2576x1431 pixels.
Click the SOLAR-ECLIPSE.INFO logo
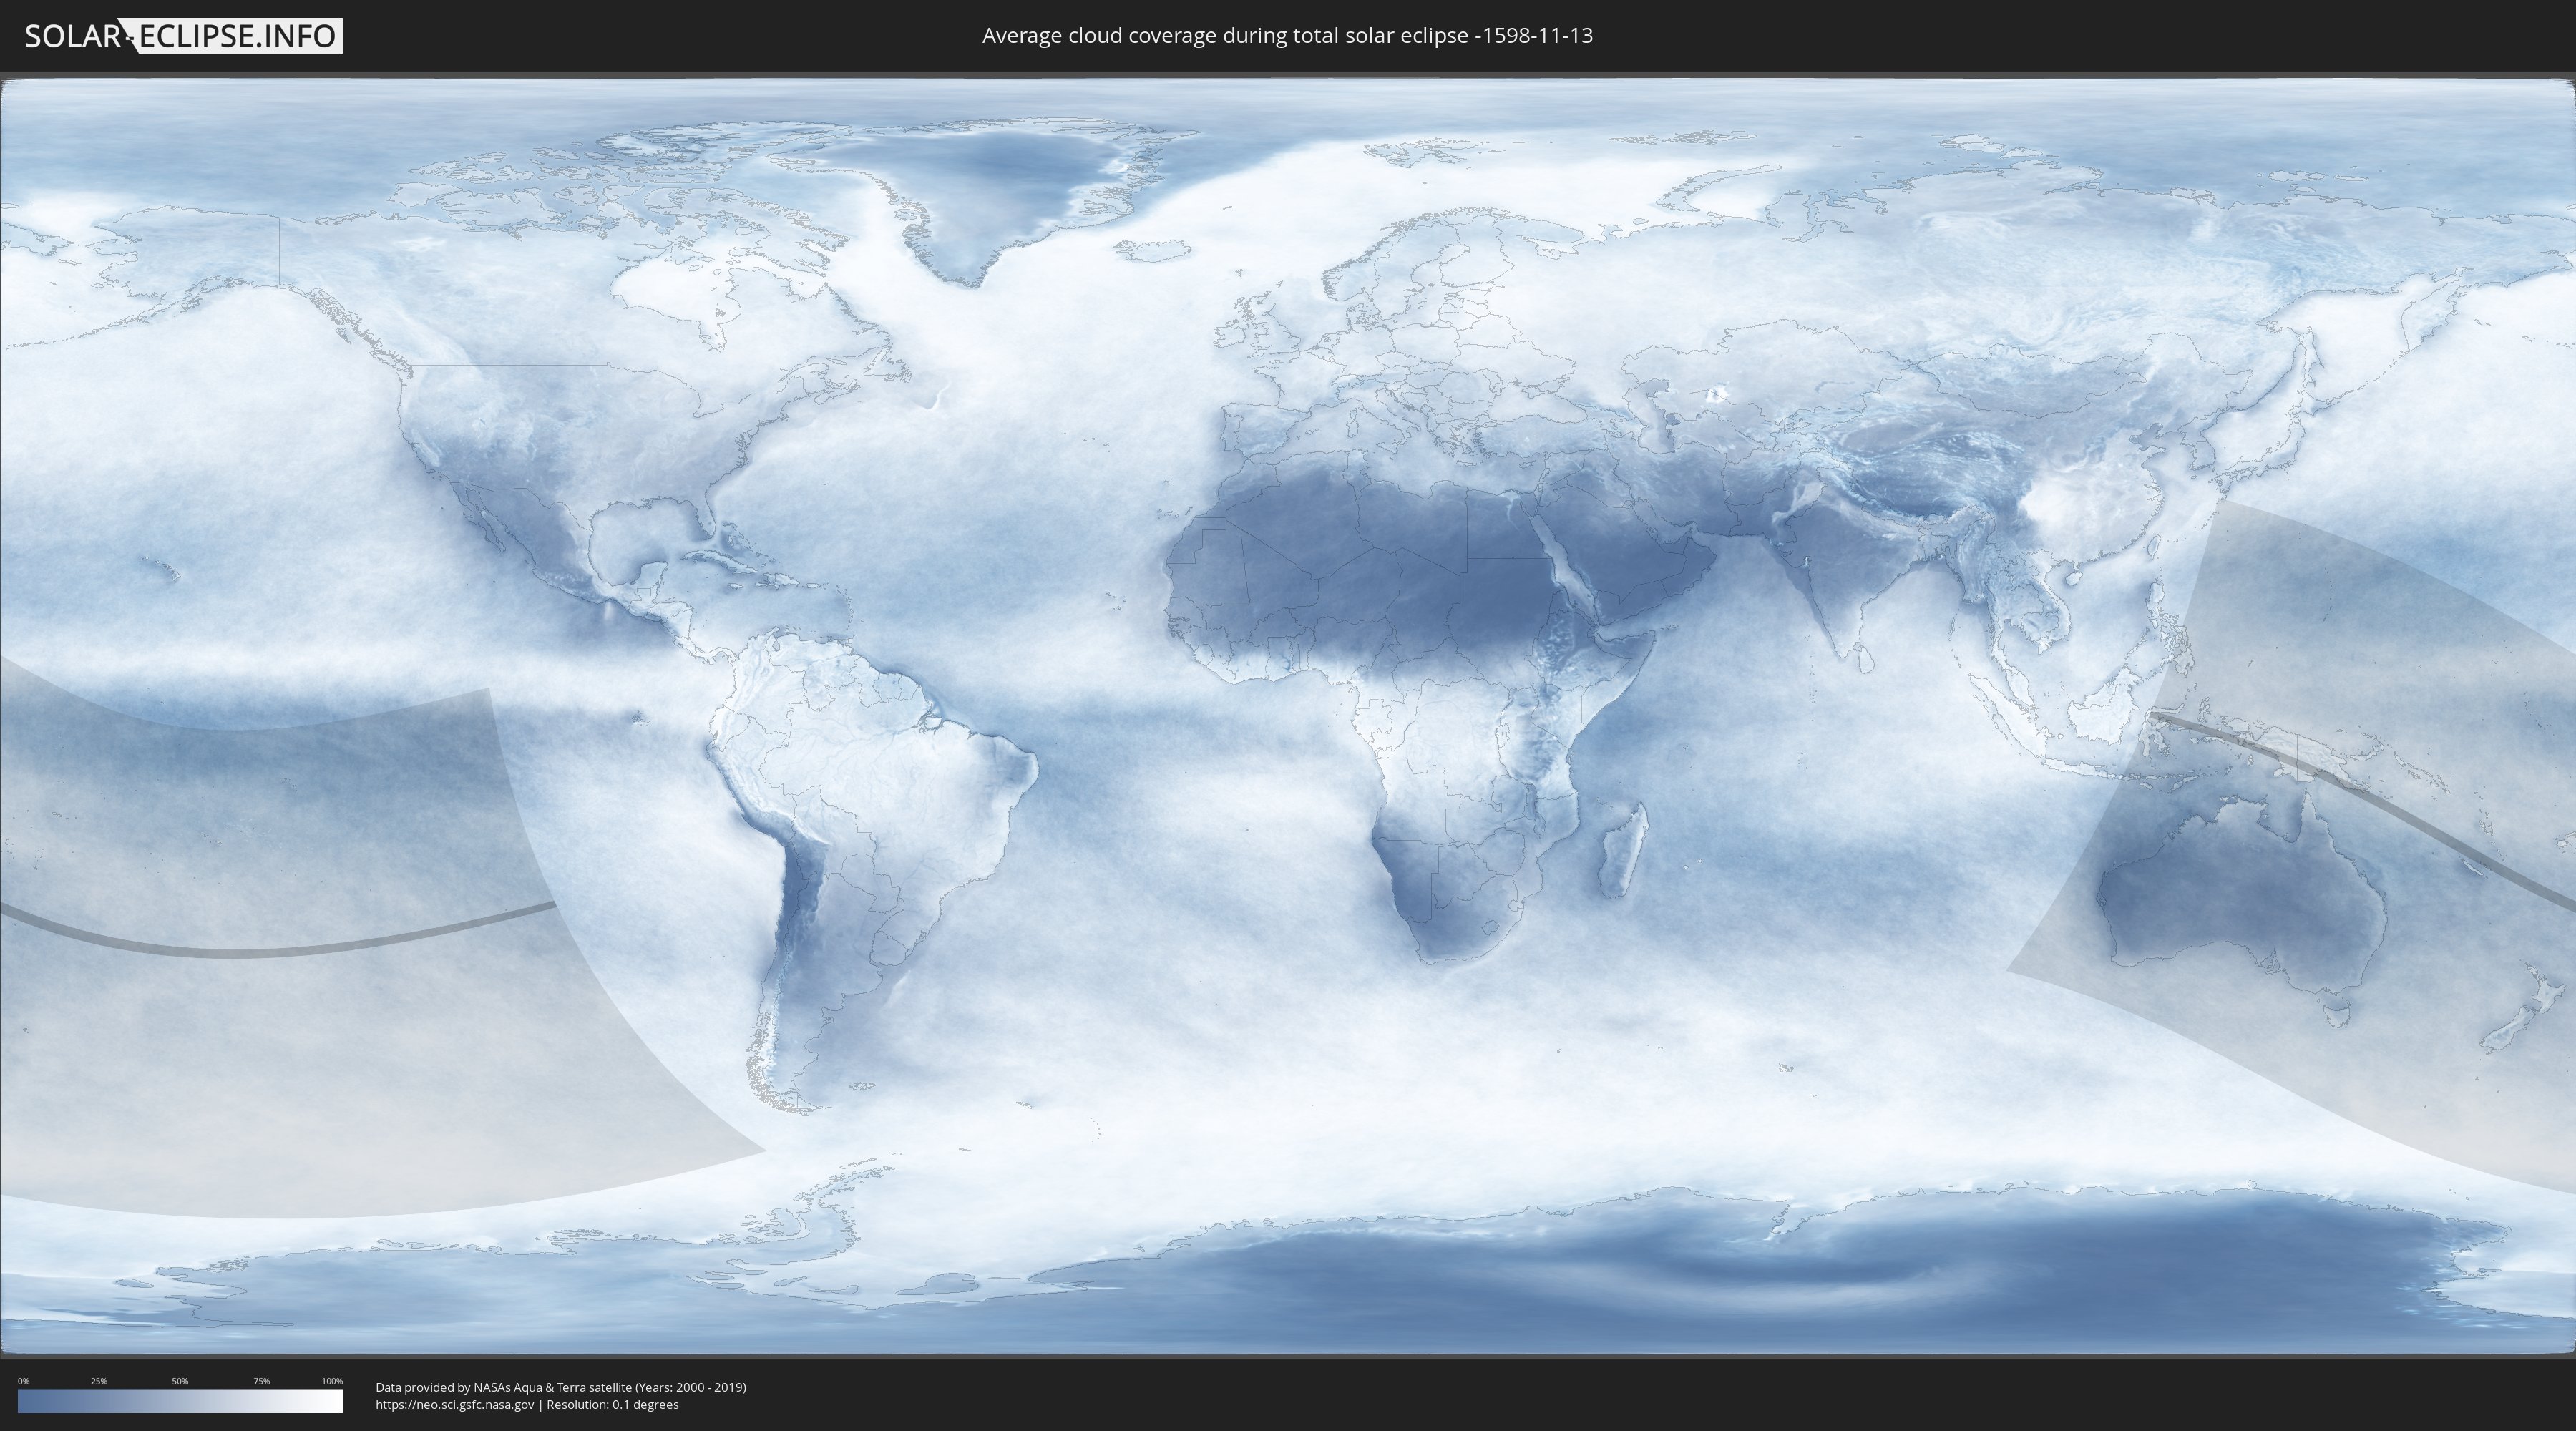(182, 36)
